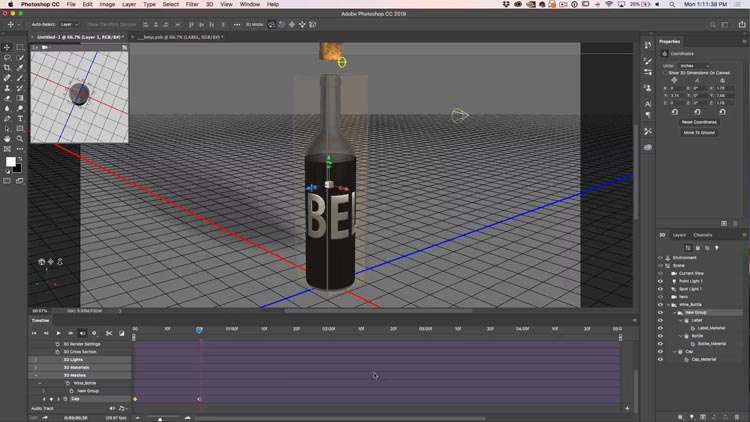Select the Eyedropper tool
The width and height of the screenshot is (750, 422).
point(20,67)
